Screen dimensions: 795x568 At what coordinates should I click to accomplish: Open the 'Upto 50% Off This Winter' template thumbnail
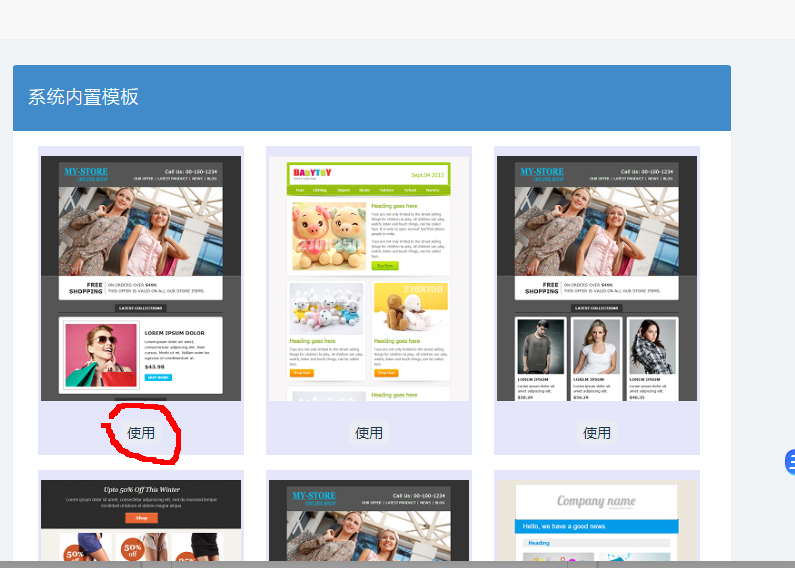click(x=141, y=521)
